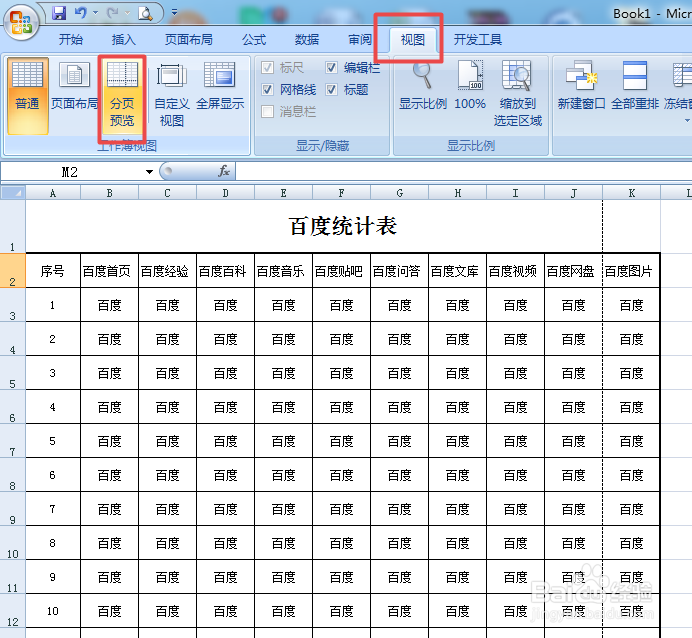Click the 百度贴吧 header cell

coord(342,270)
